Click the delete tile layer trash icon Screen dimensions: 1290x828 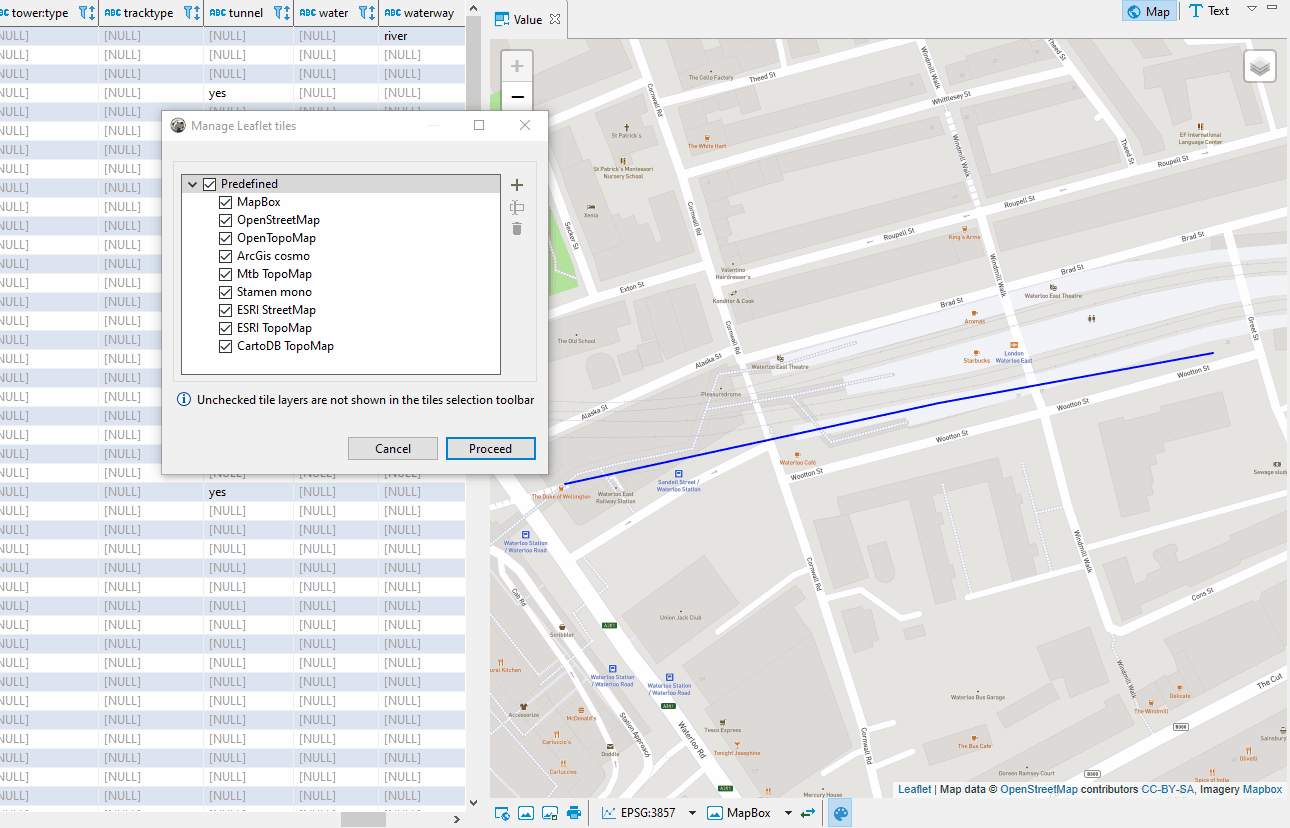pos(517,229)
